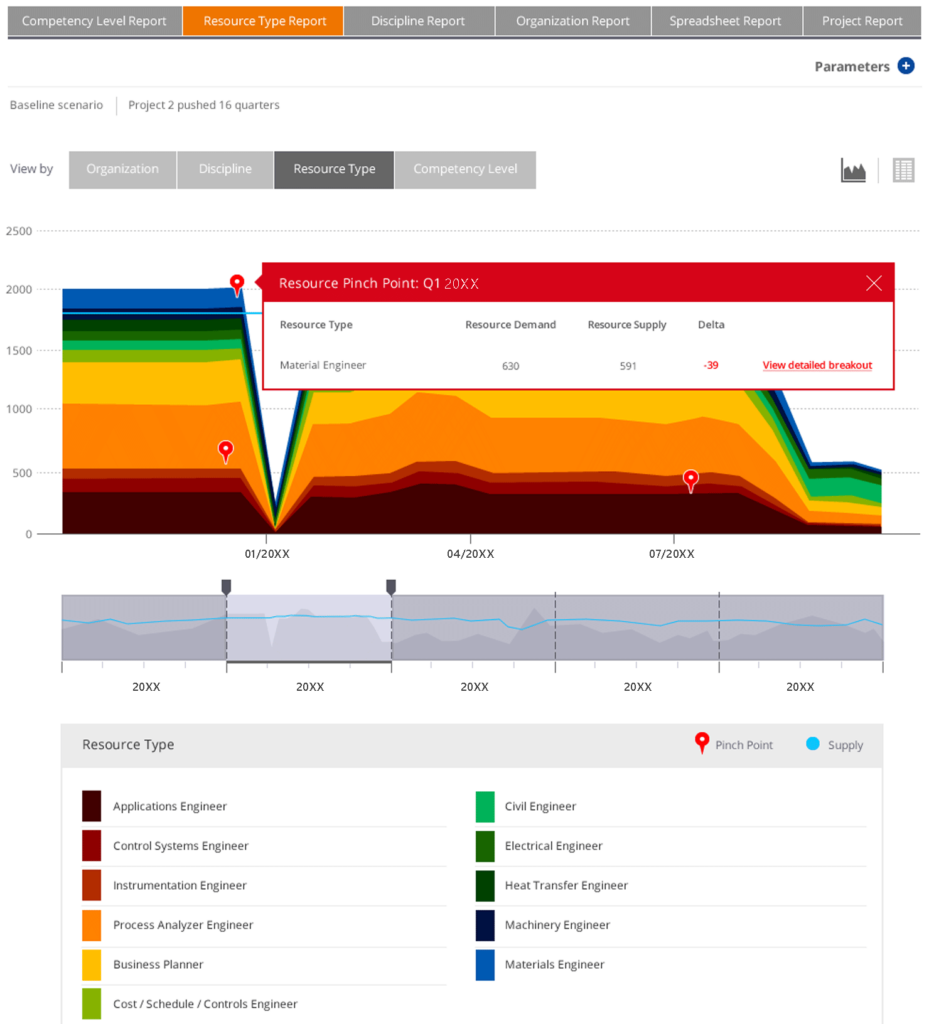
Task: Select the Resource Type Report tab
Action: pos(264,21)
